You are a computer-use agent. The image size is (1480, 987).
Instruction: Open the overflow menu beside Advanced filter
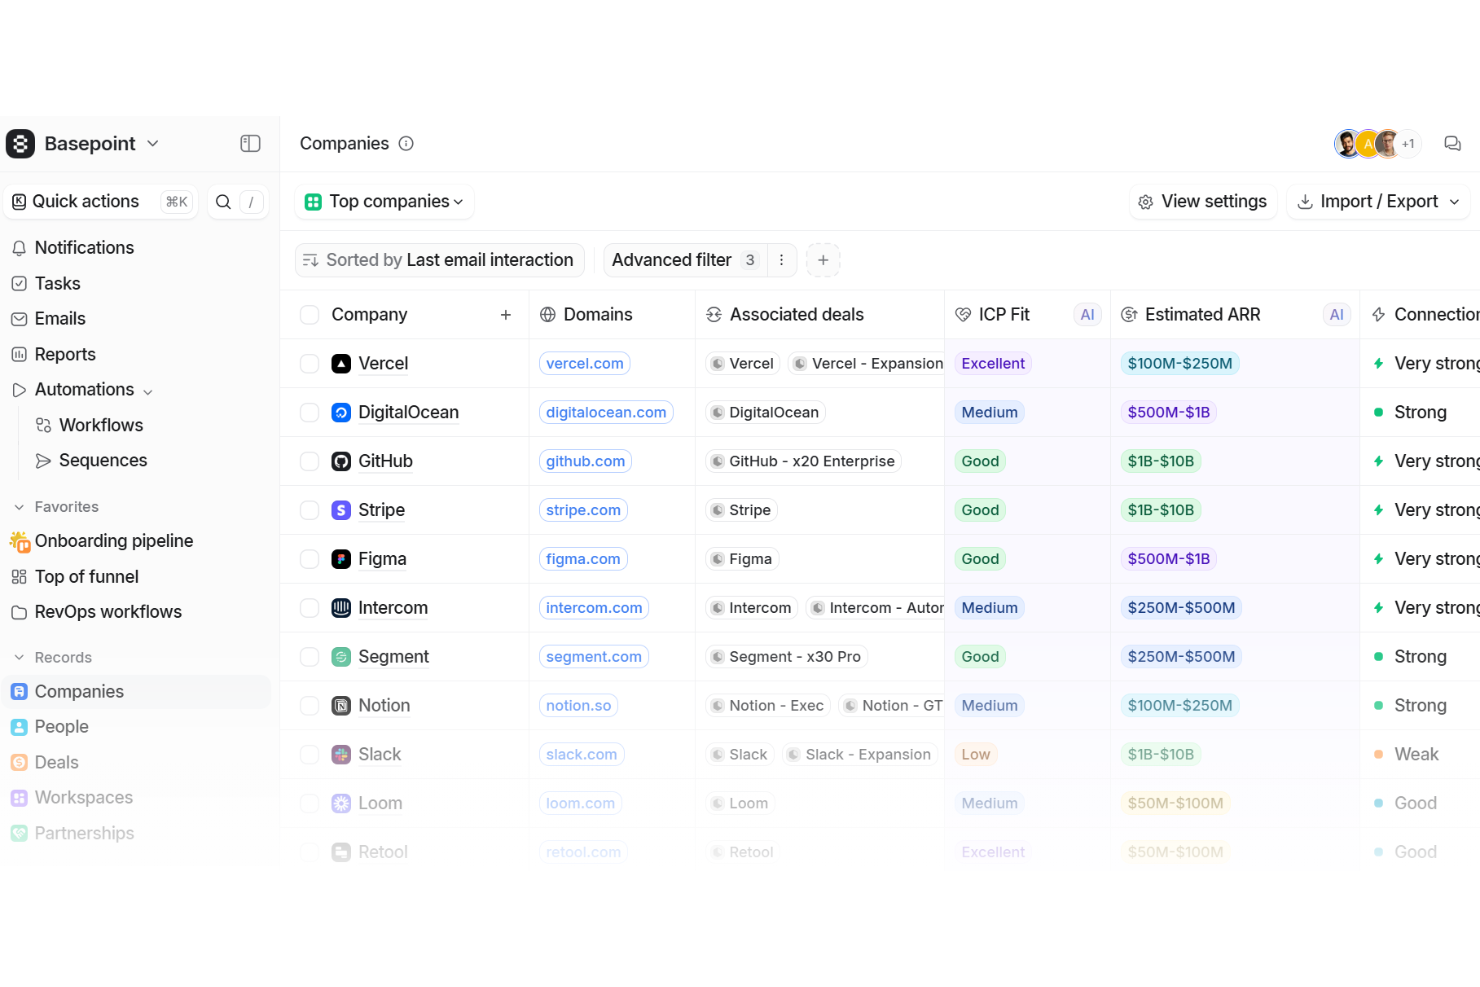[781, 259]
